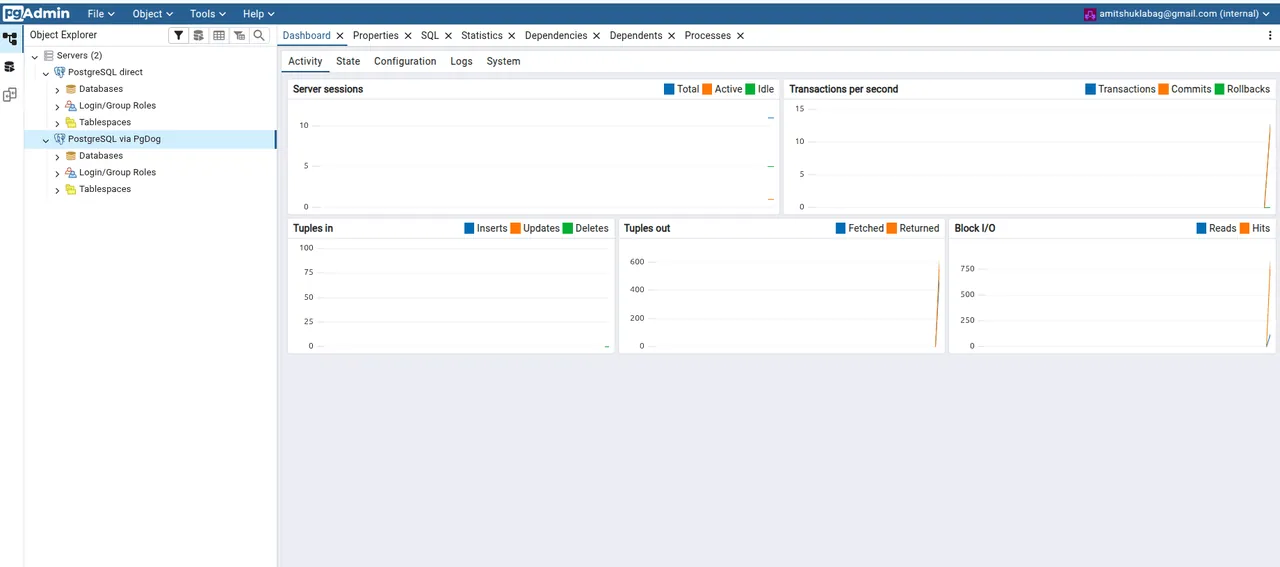This screenshot has height=567, width=1280.
Task: Close the Statistics tab
Action: [x=512, y=36]
